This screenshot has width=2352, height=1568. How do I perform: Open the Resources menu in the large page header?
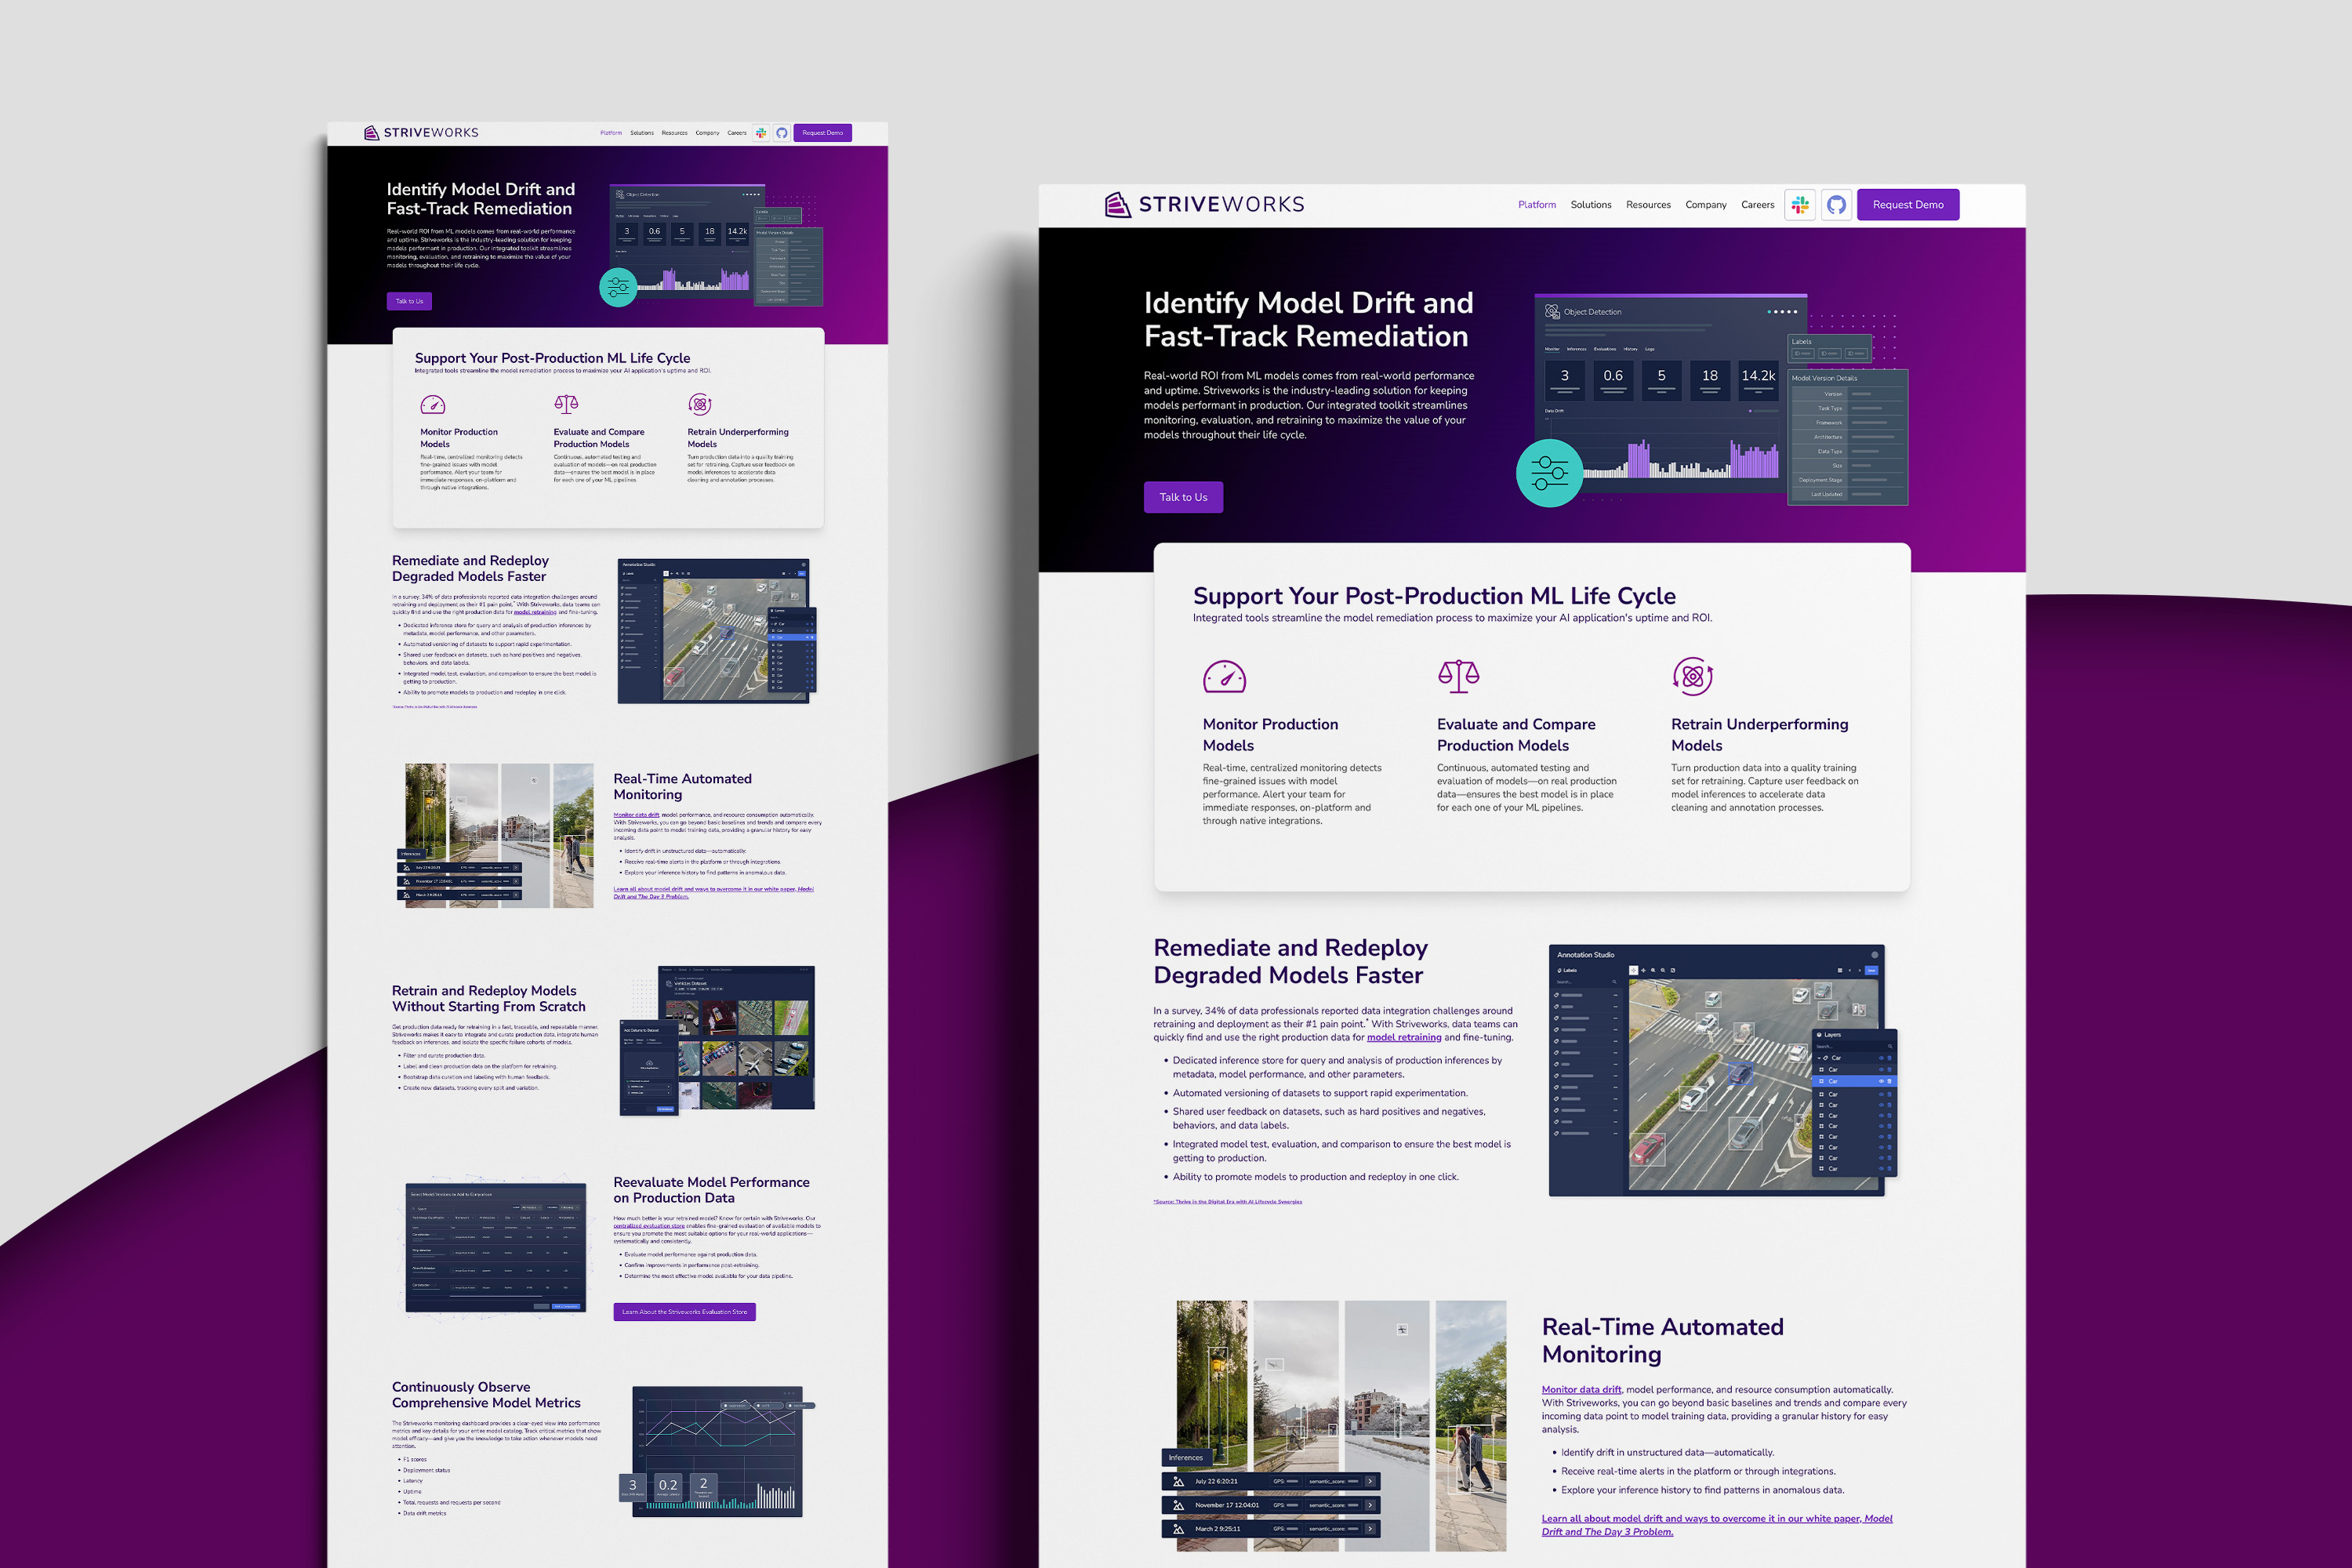[x=1648, y=205]
